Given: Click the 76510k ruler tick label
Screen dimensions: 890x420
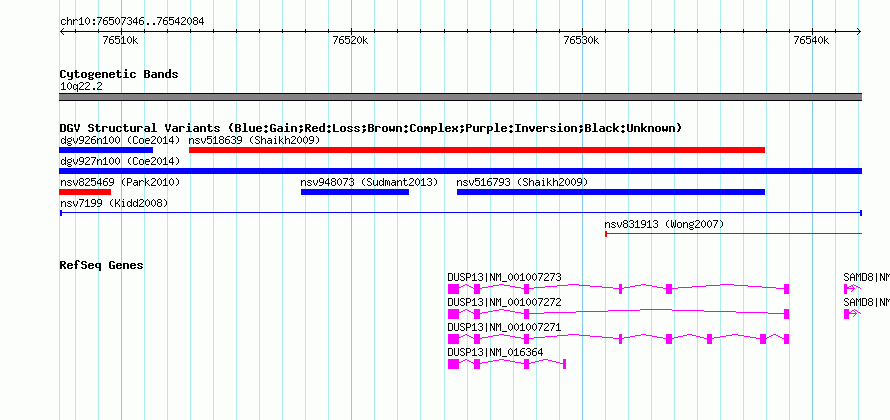Looking at the screenshot, I should [121, 40].
